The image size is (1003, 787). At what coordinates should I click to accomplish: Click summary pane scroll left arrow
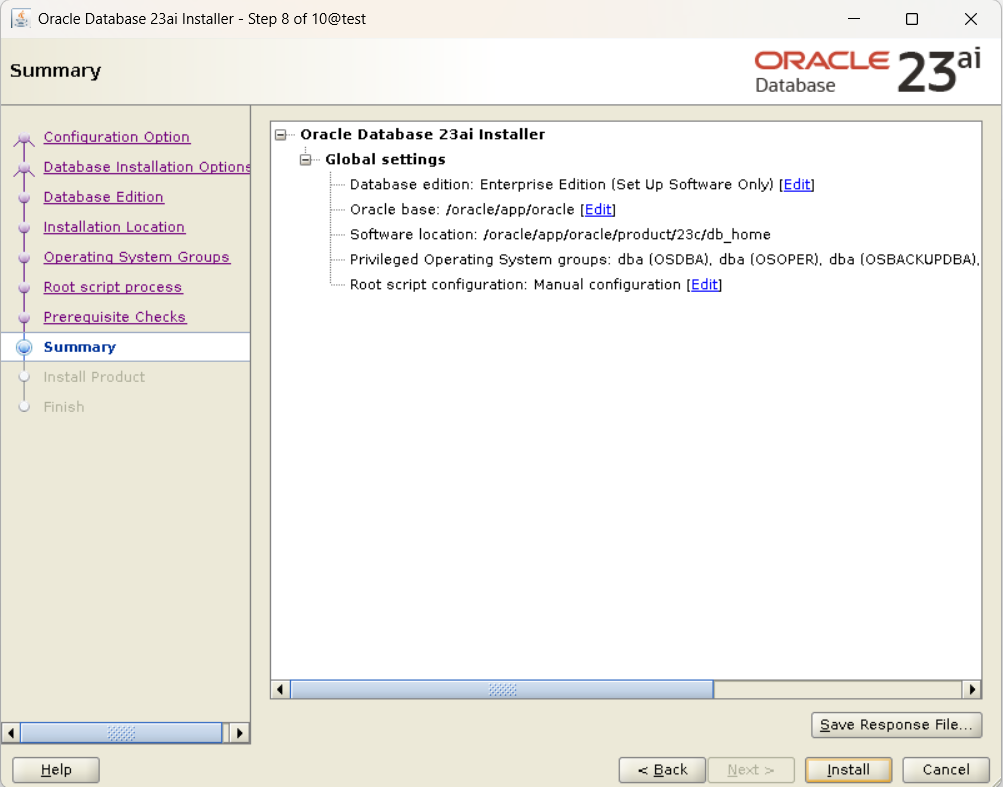[x=280, y=690]
